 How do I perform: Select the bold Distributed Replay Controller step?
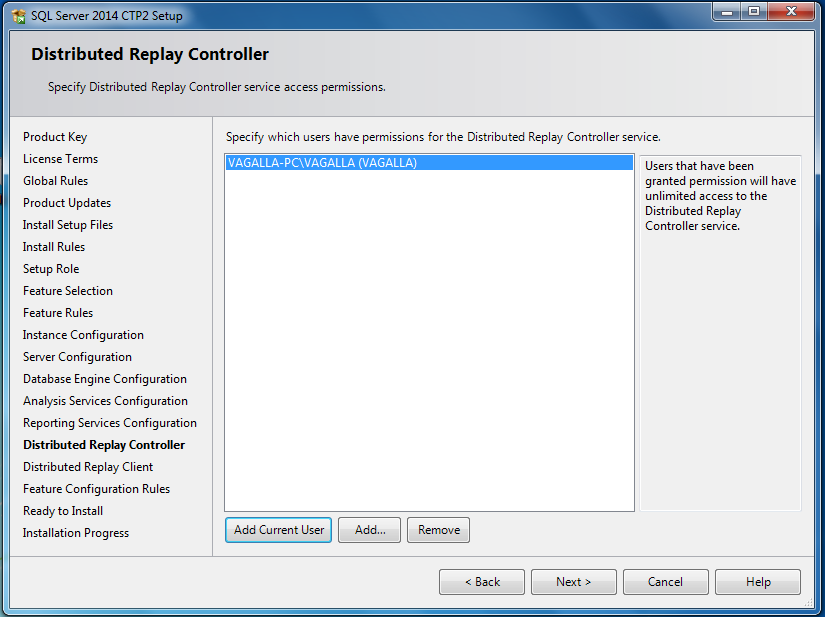[x=104, y=445]
